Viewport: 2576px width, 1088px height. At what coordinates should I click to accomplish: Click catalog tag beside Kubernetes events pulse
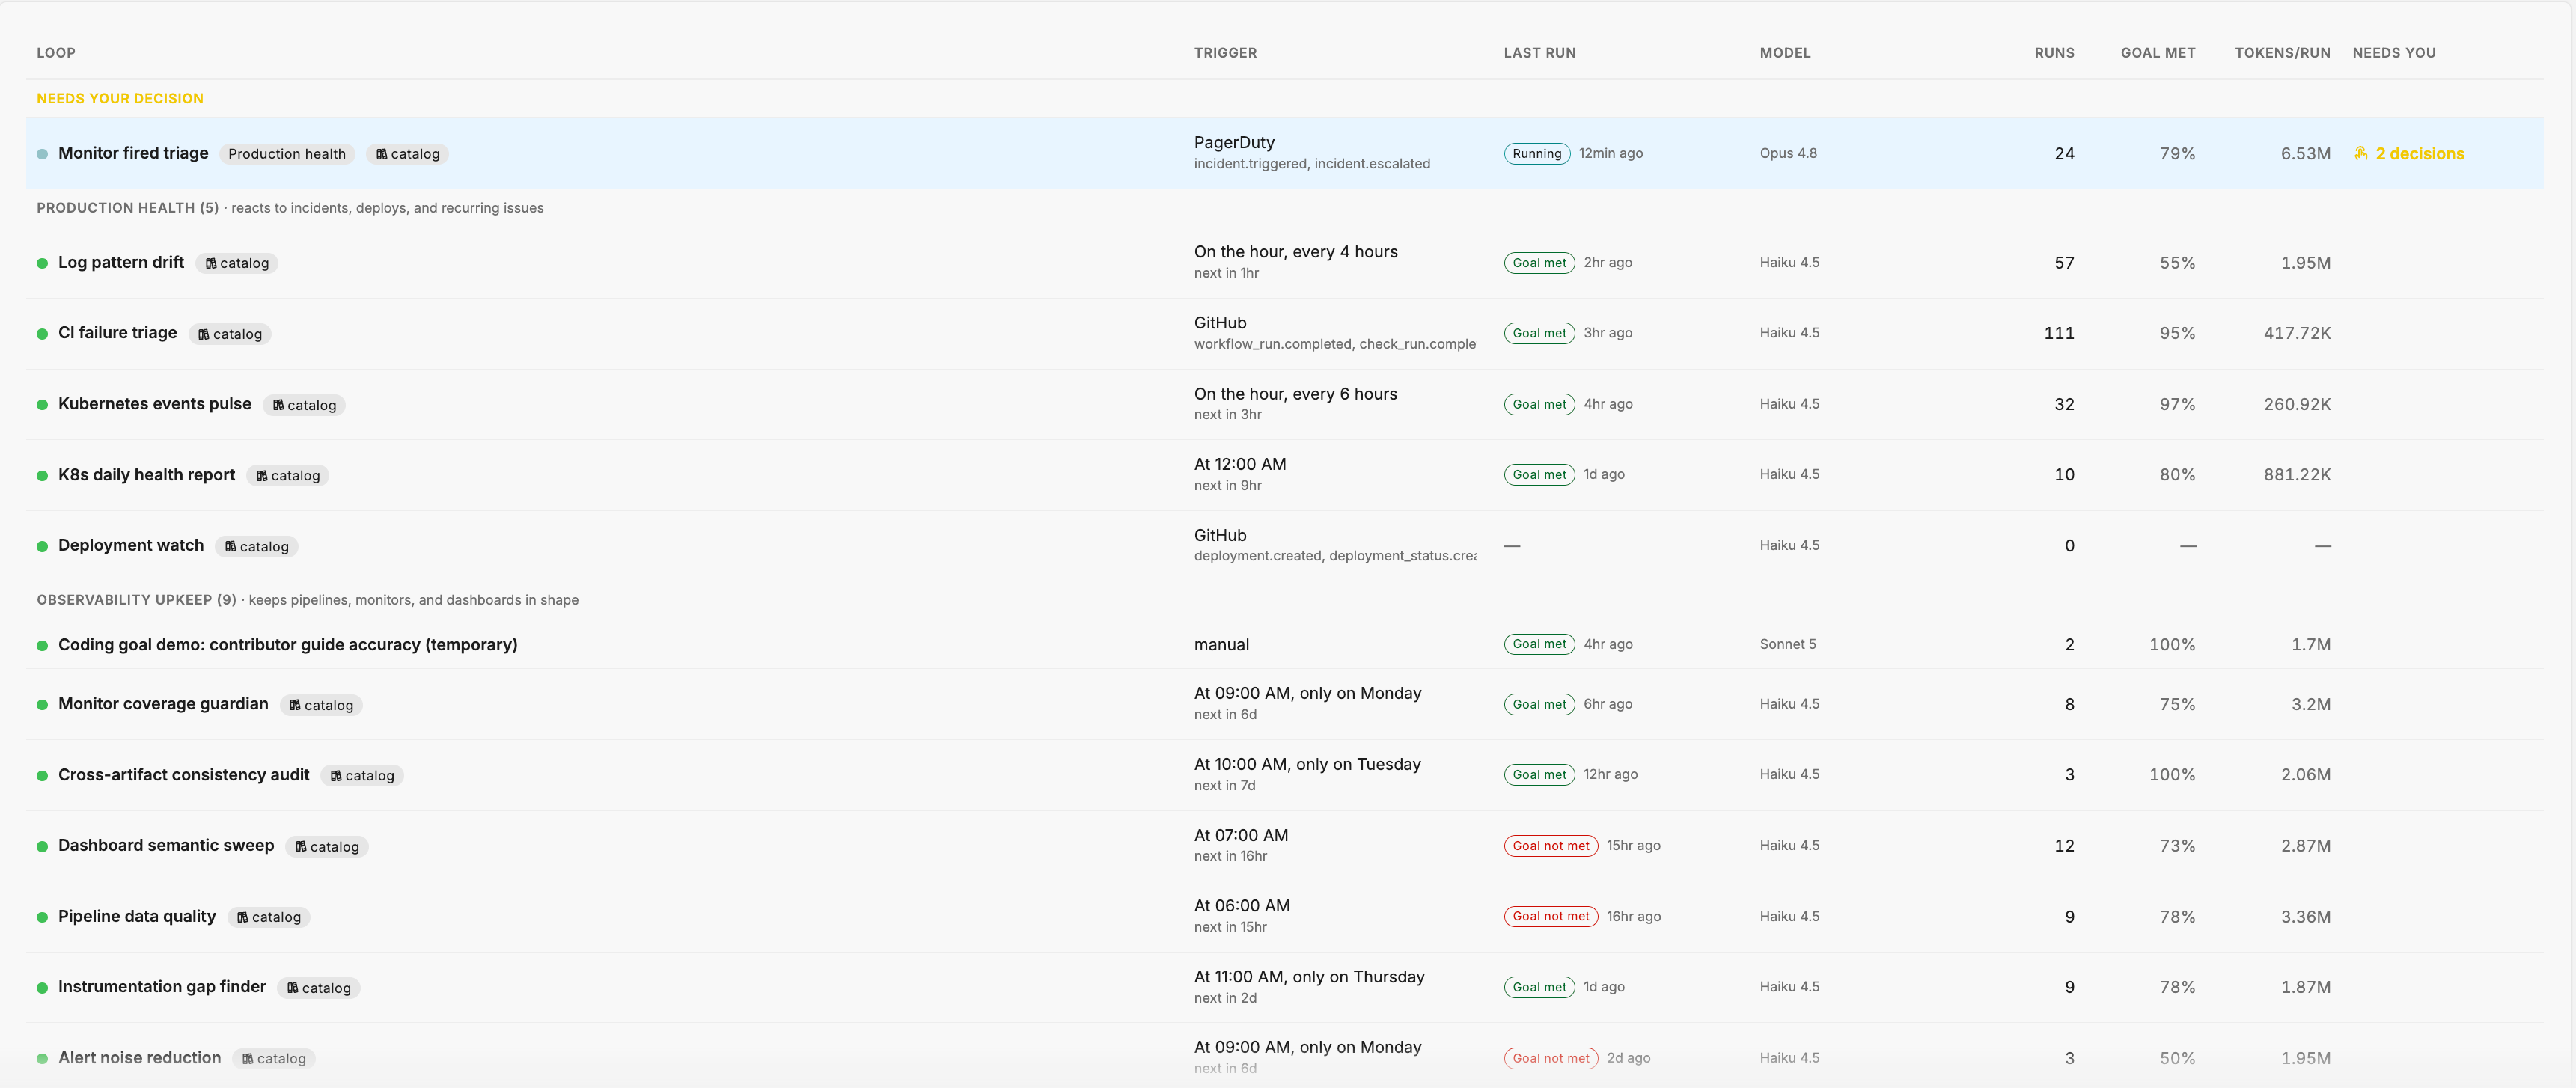[x=304, y=405]
